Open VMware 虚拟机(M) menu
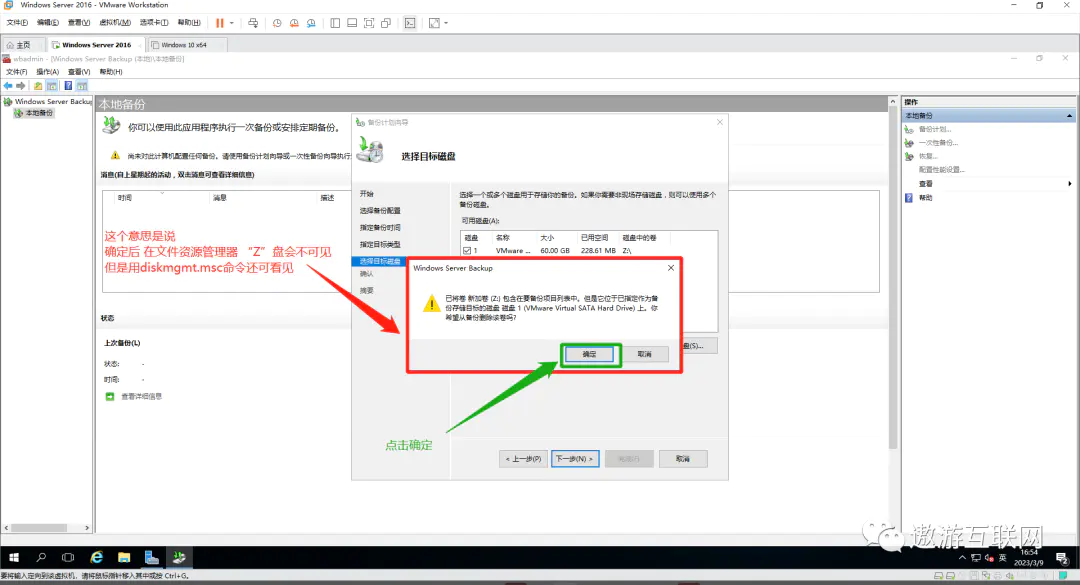The width and height of the screenshot is (1080, 585). coord(115,23)
